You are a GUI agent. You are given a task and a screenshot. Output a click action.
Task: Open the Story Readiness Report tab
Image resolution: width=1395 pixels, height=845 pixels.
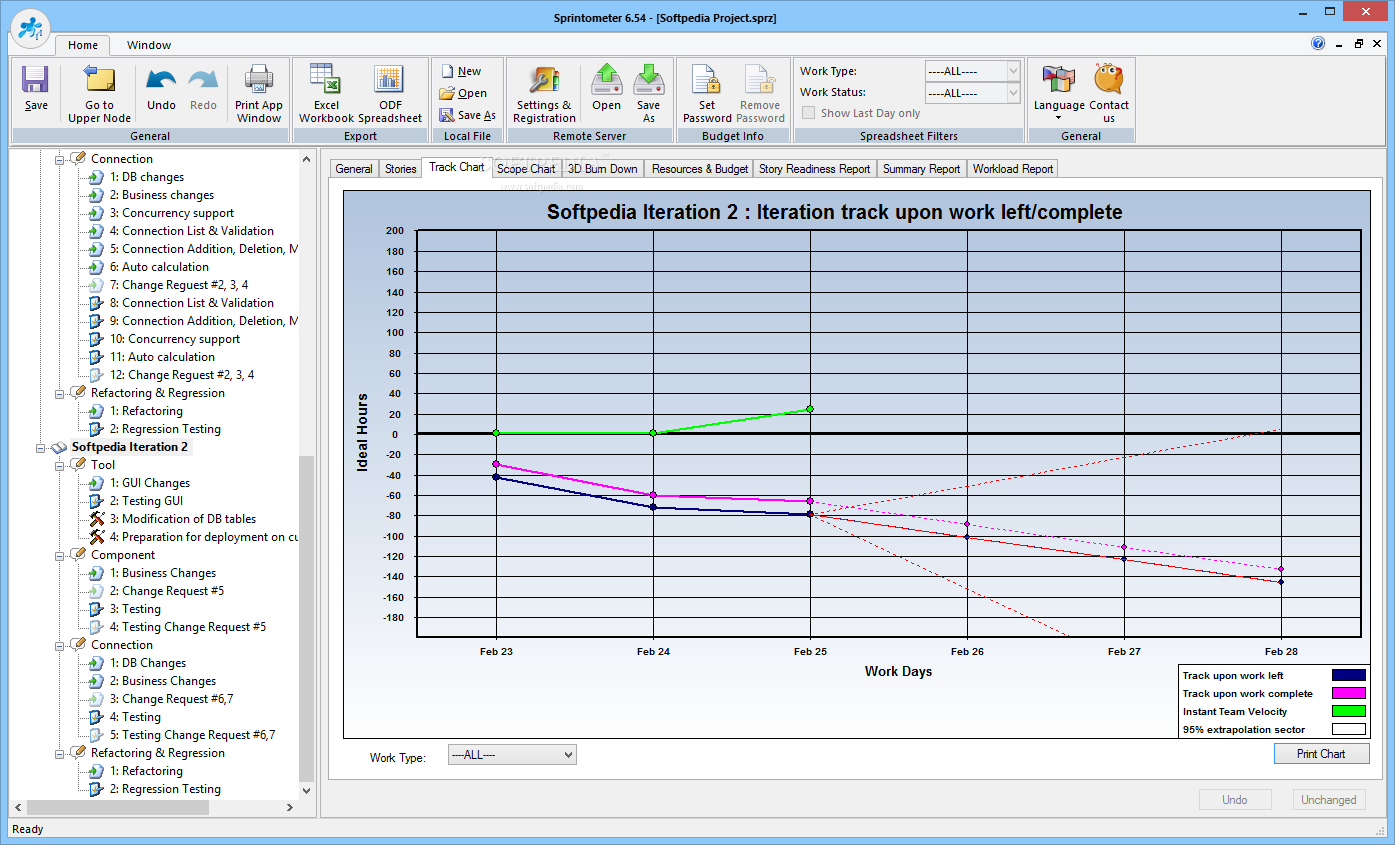click(814, 169)
